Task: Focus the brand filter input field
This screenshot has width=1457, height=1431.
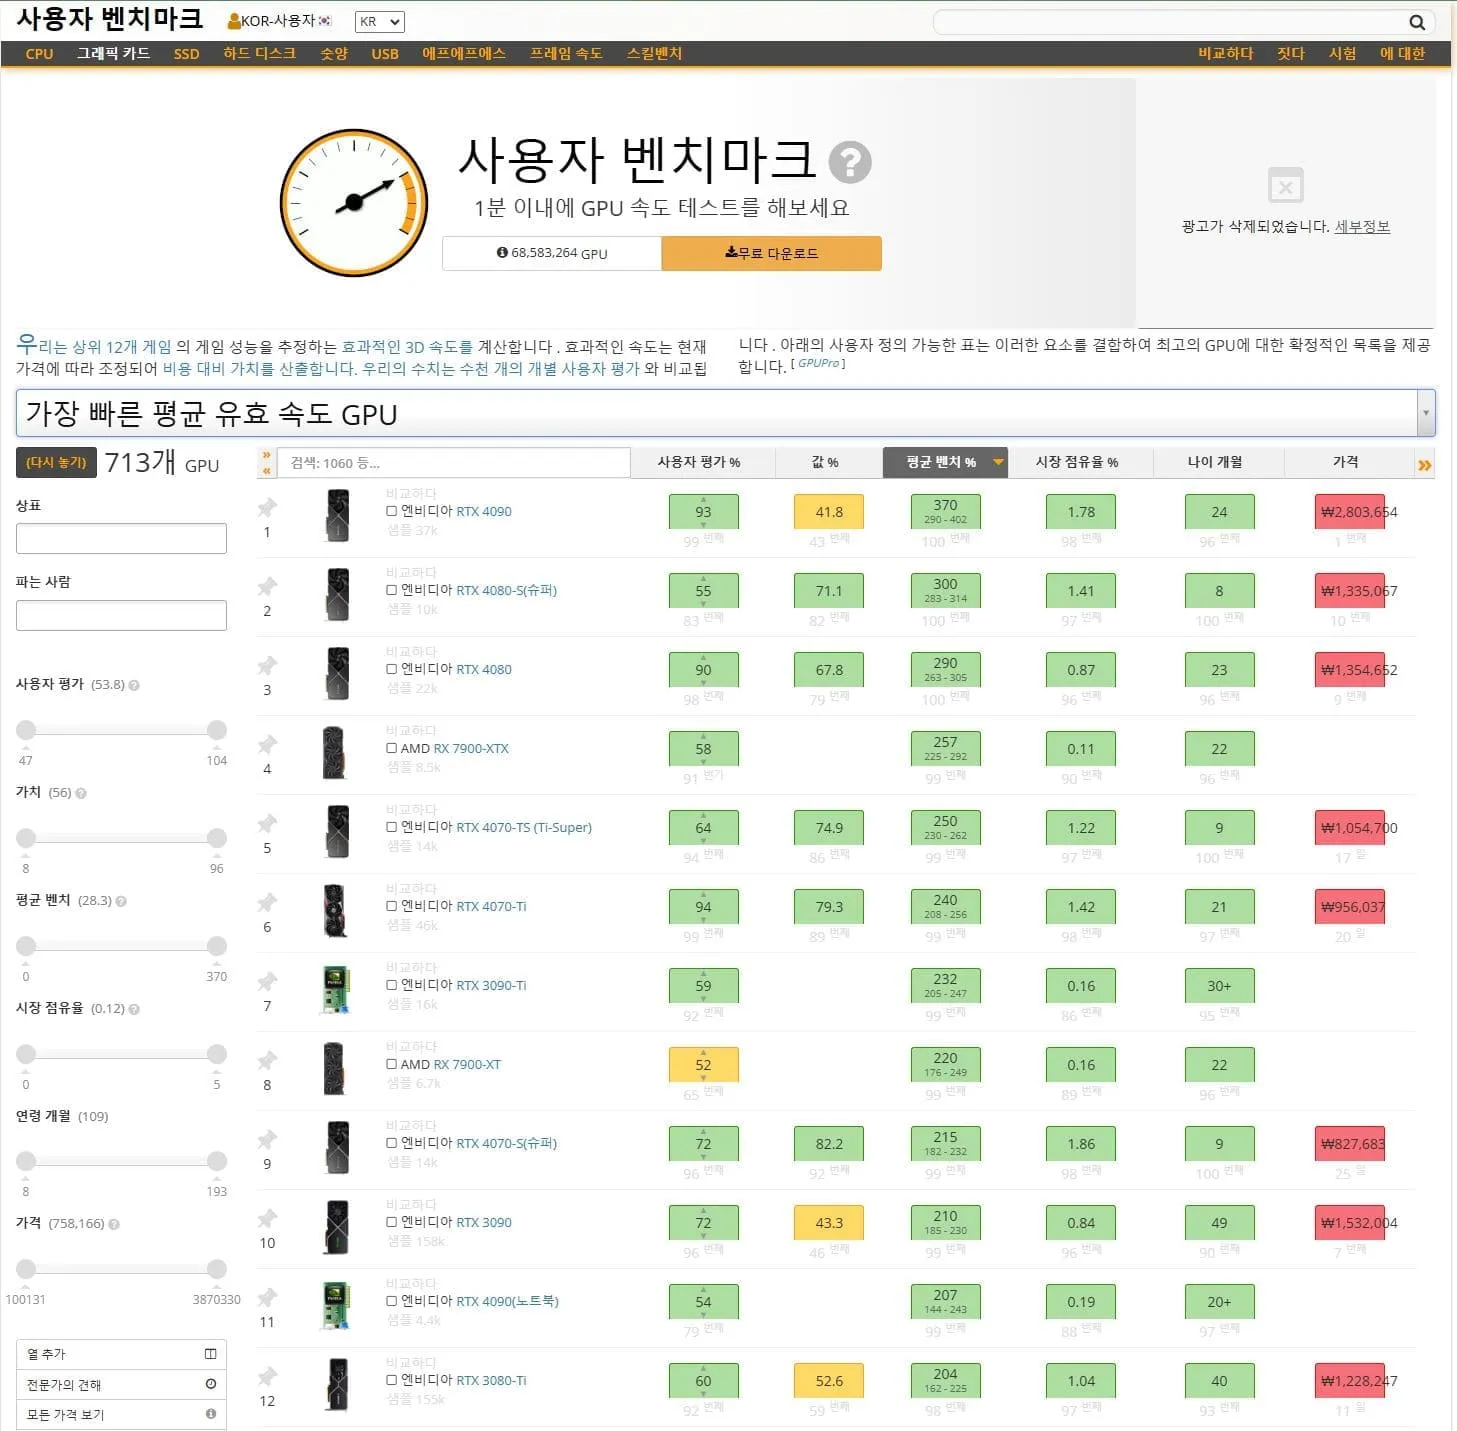Action: 121,539
